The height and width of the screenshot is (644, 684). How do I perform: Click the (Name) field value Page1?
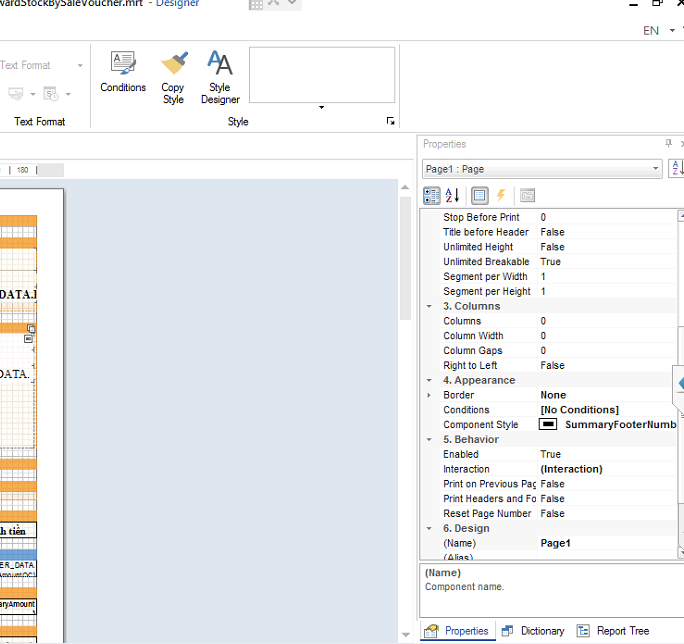[555, 543]
